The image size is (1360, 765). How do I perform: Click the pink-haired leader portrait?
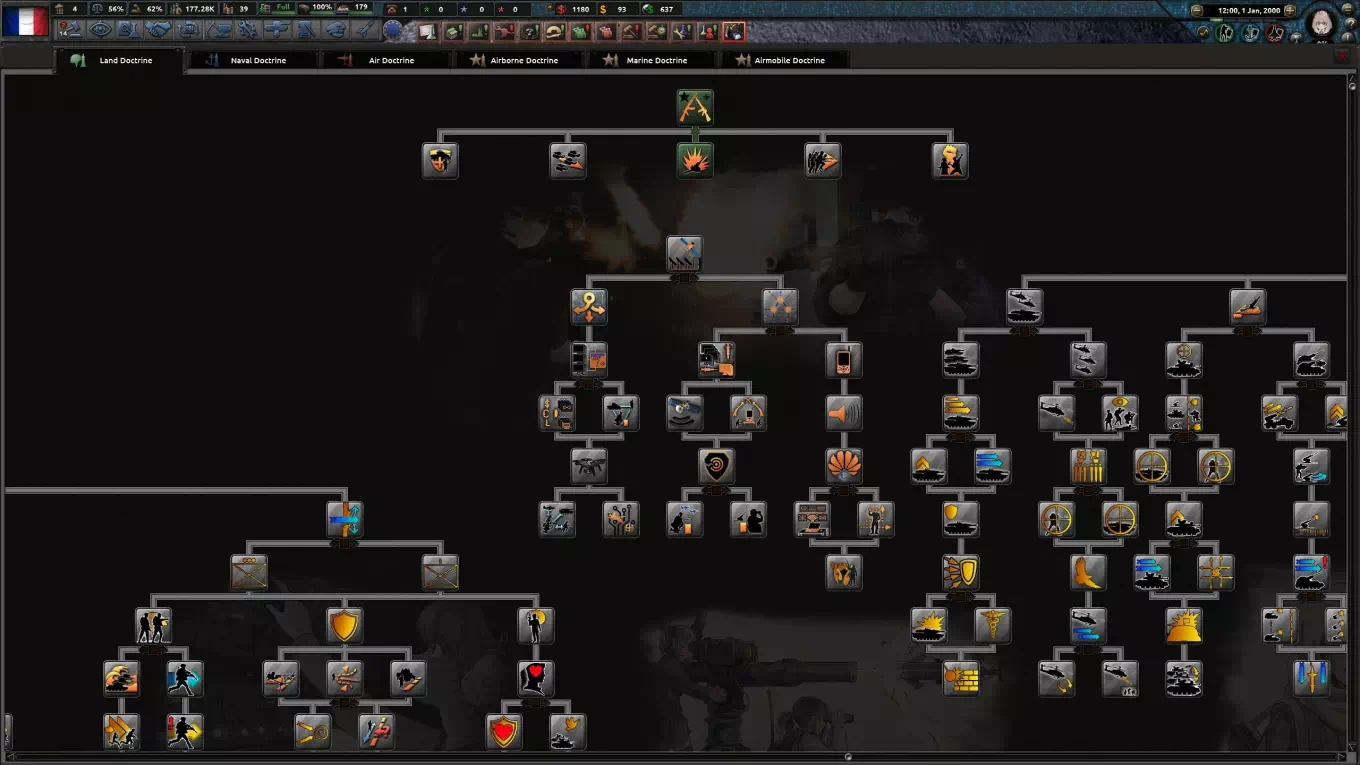[x=1323, y=22]
